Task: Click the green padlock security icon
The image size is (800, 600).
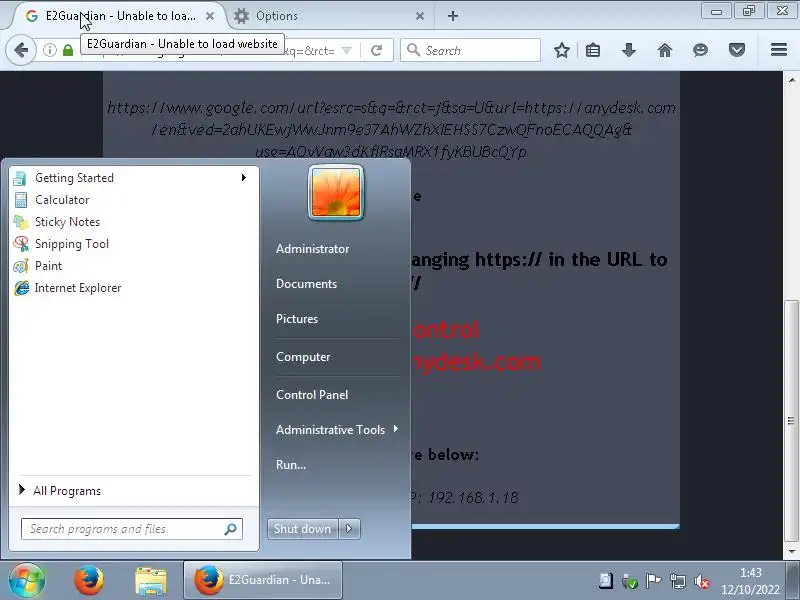Action: pyautogui.click(x=68, y=50)
